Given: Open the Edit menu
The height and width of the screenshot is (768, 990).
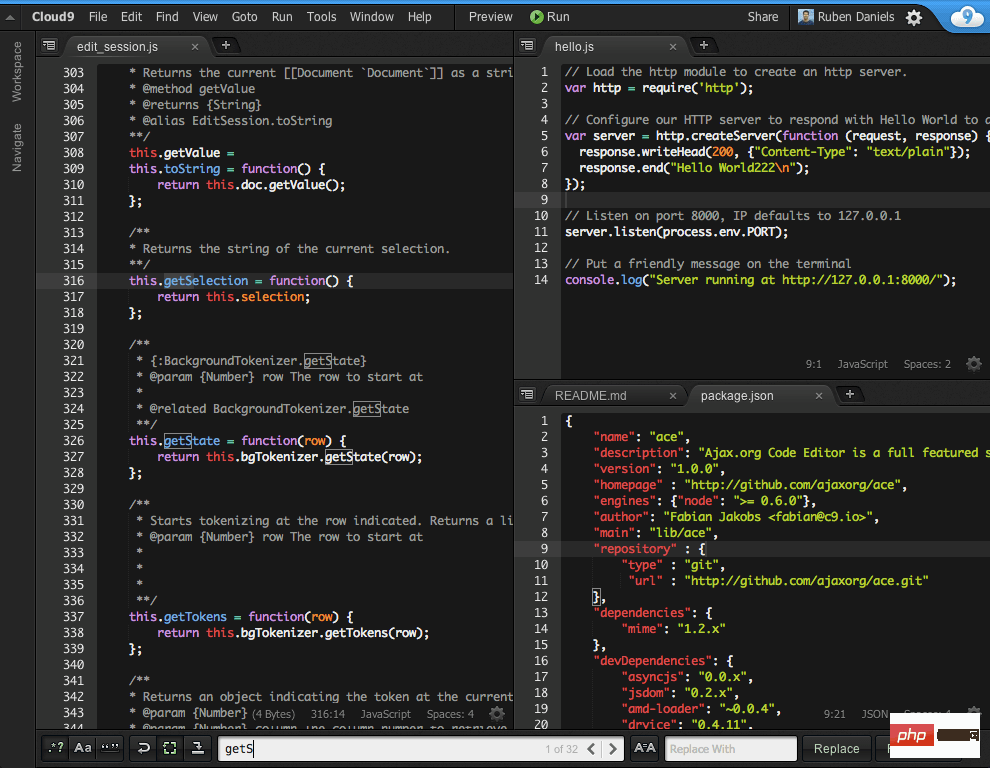Looking at the screenshot, I should [x=131, y=17].
